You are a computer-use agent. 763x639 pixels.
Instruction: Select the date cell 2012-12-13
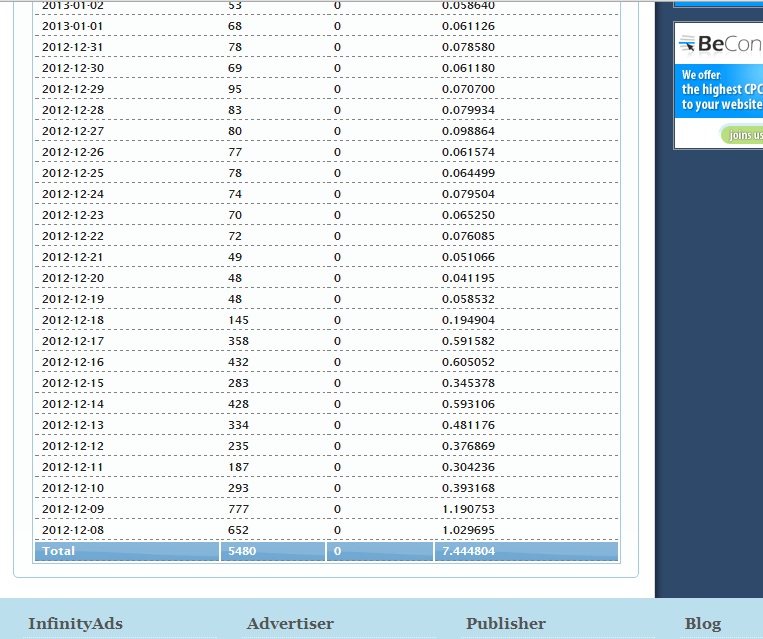[73, 425]
